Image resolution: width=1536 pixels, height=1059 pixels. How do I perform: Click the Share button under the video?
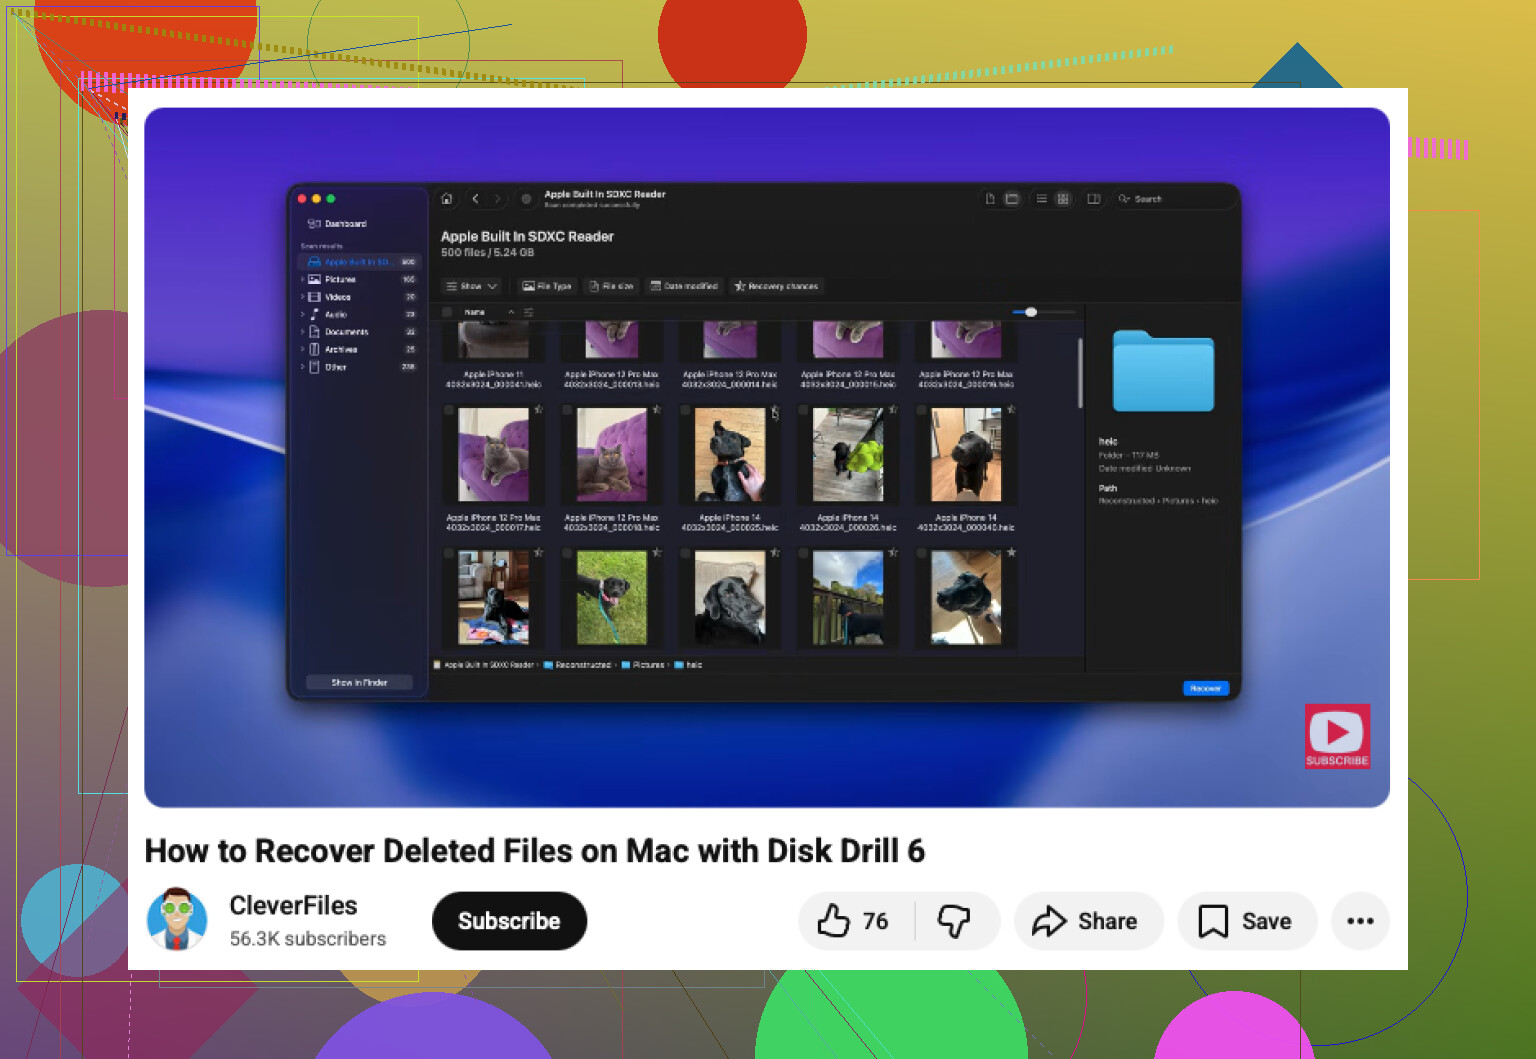tap(1088, 921)
